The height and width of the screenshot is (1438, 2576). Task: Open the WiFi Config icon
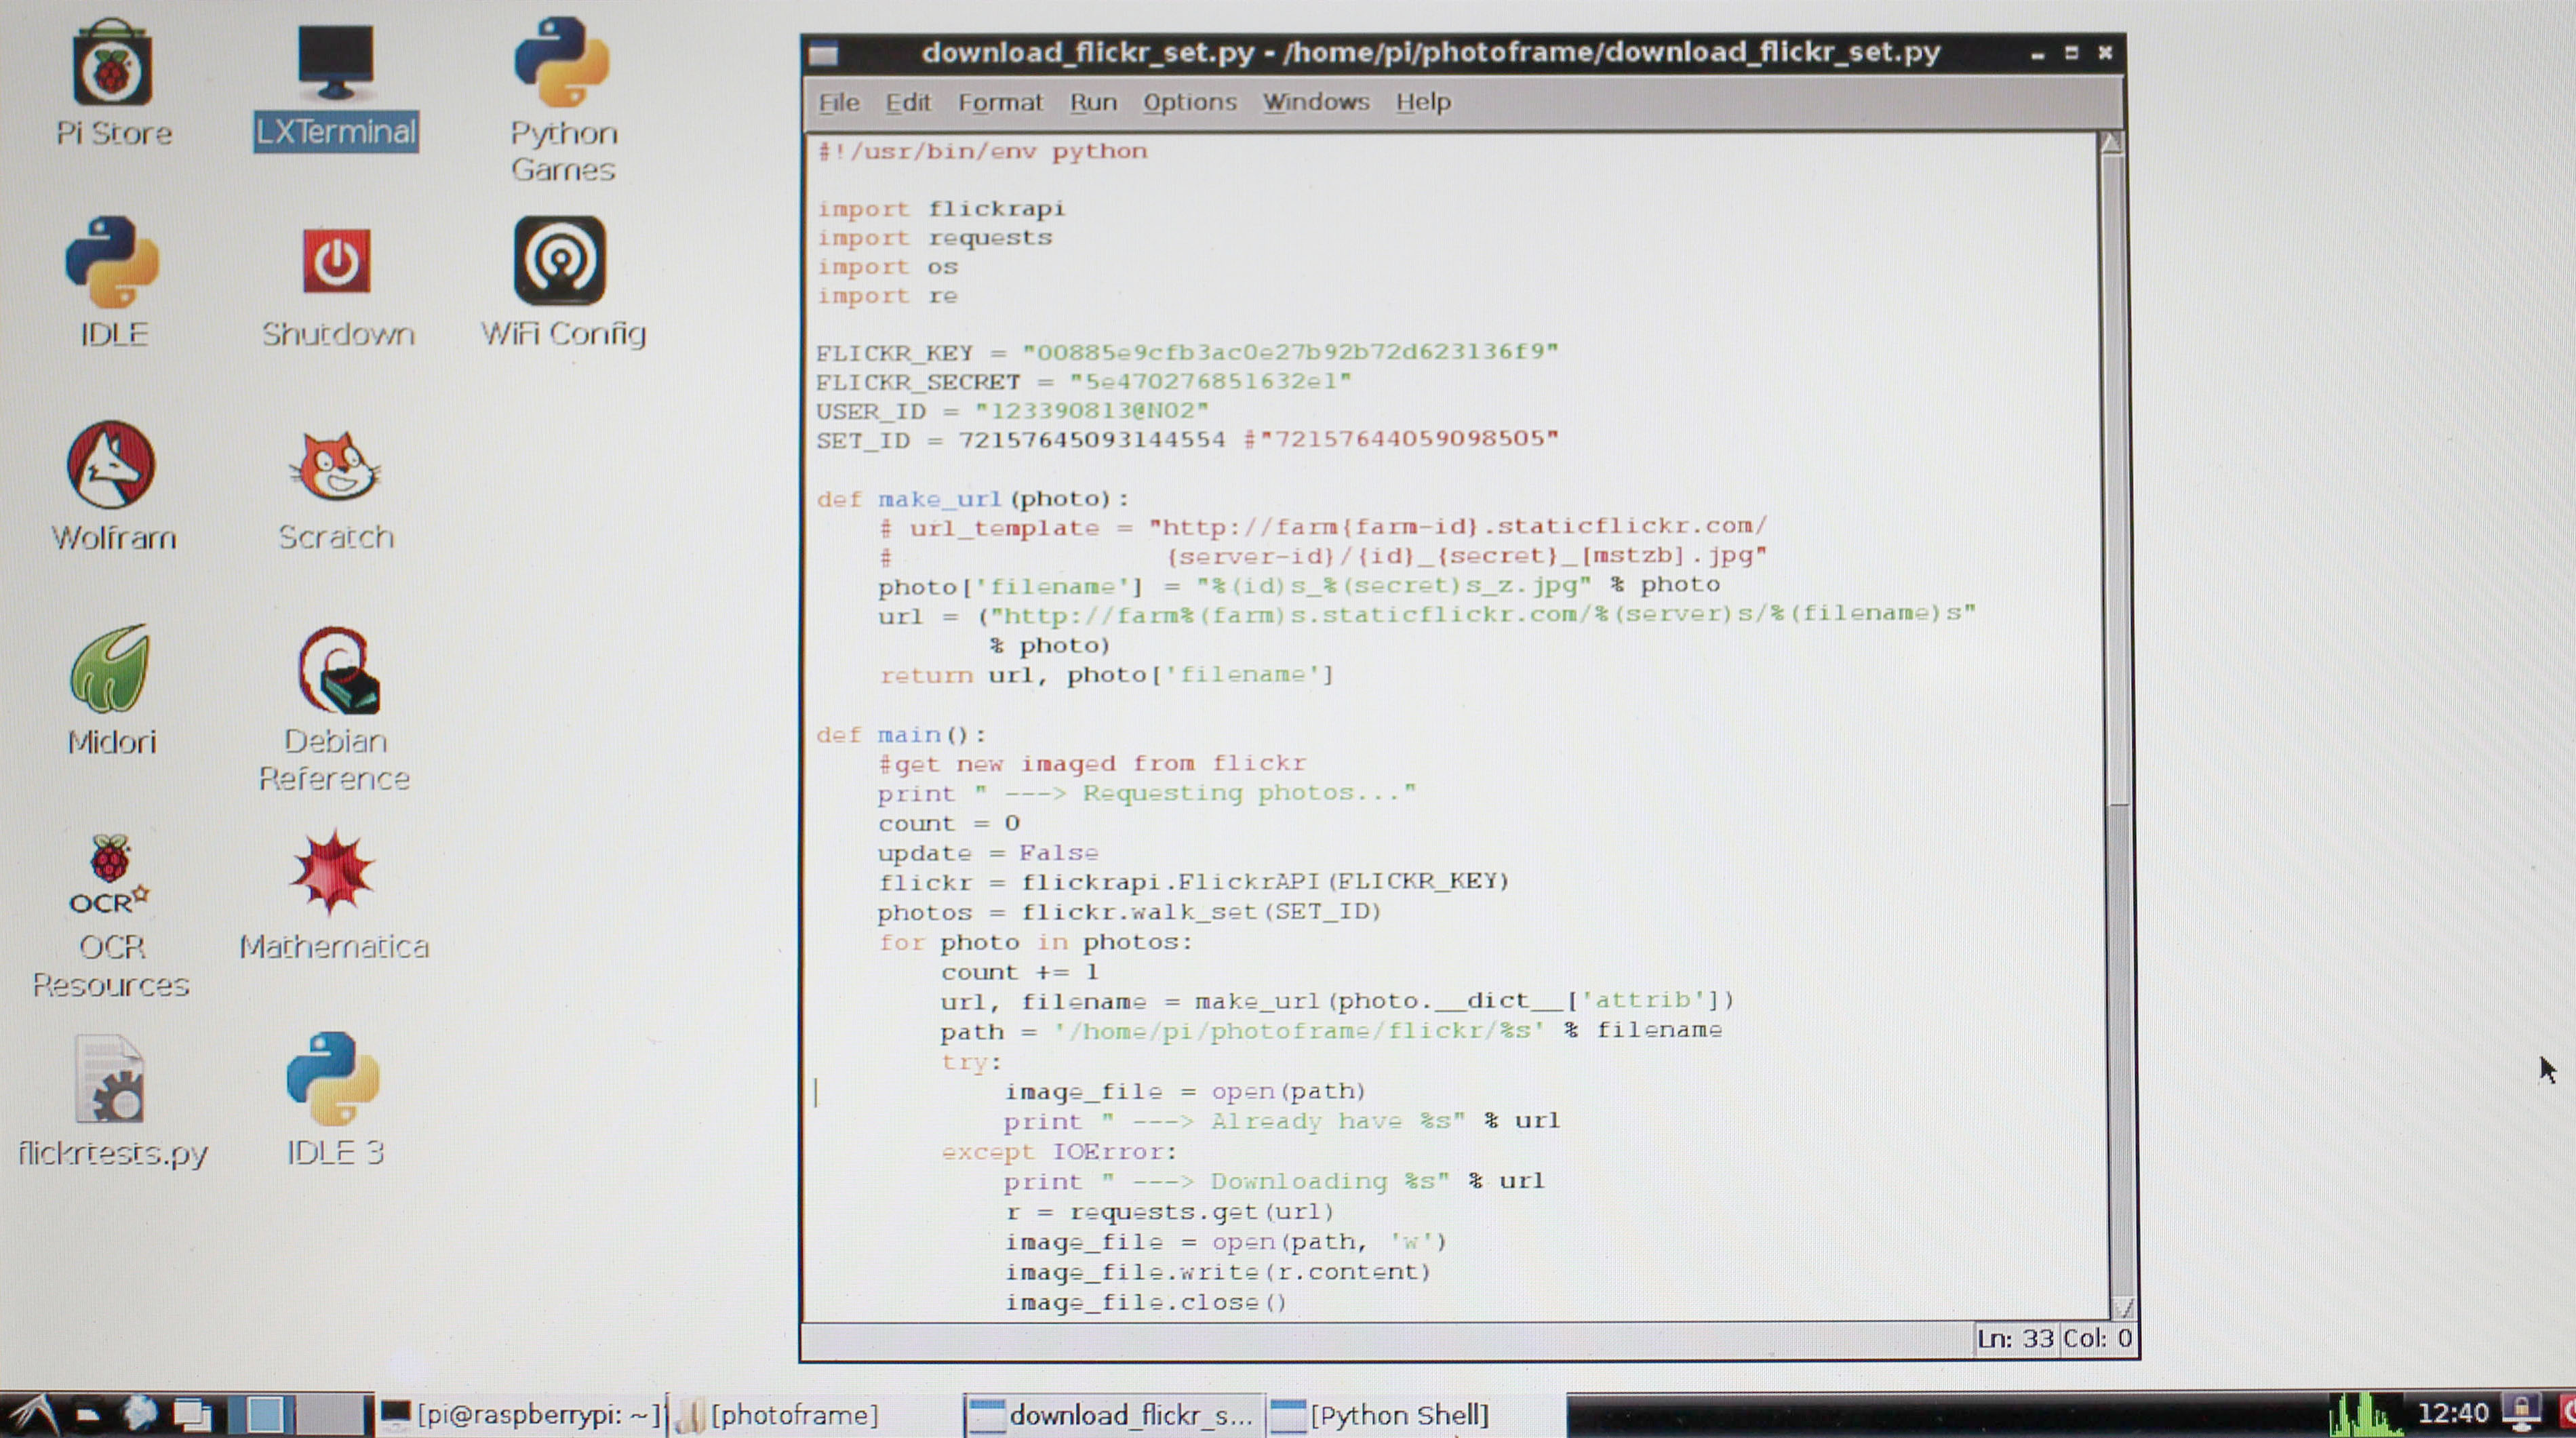(561, 262)
